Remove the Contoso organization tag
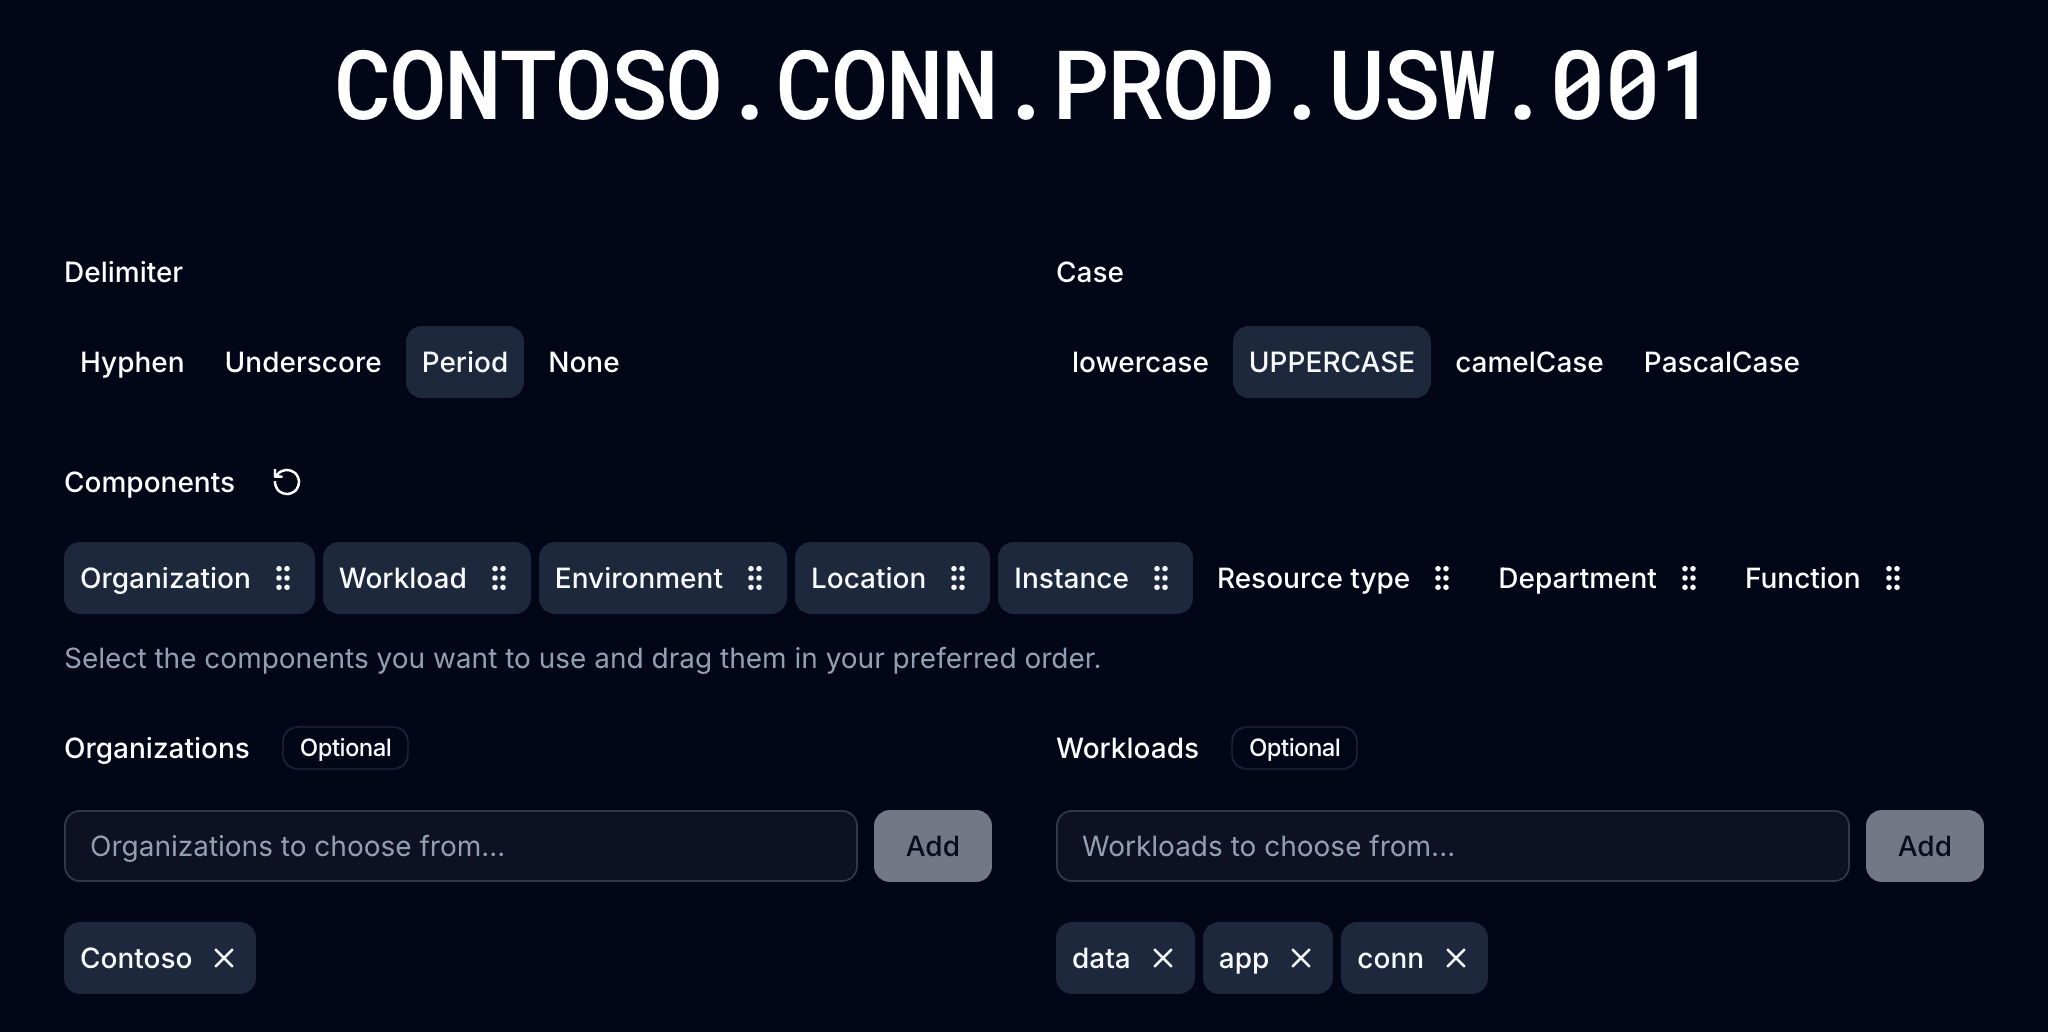Viewport: 2048px width, 1032px height. click(224, 958)
